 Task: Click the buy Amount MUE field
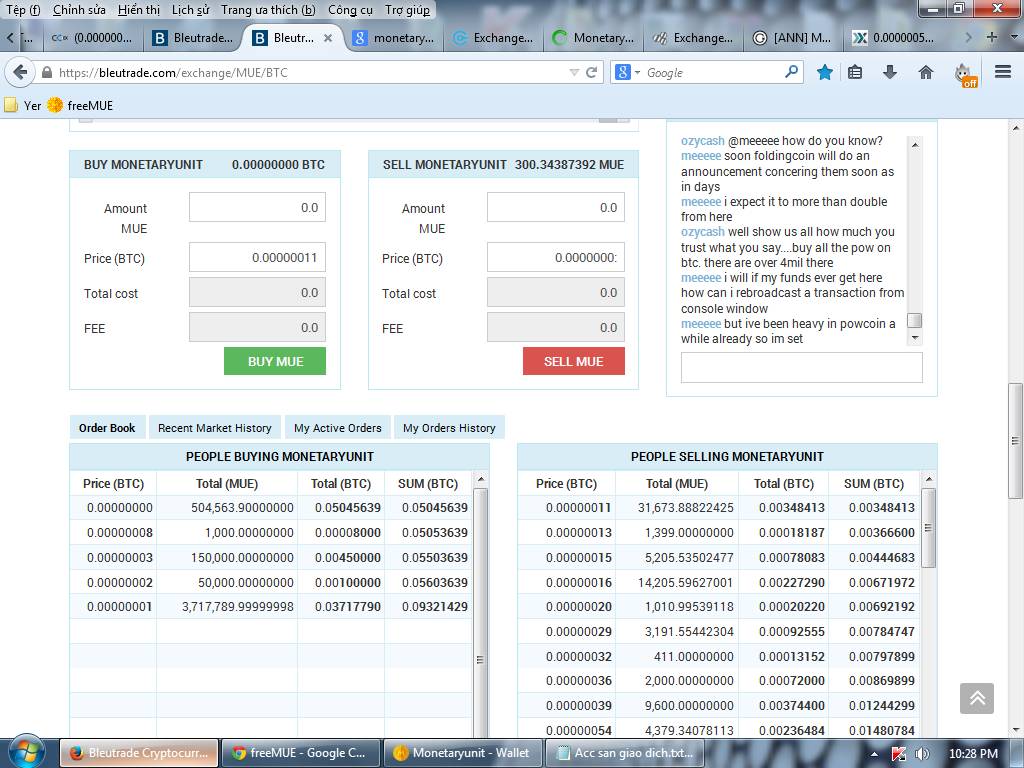257,207
